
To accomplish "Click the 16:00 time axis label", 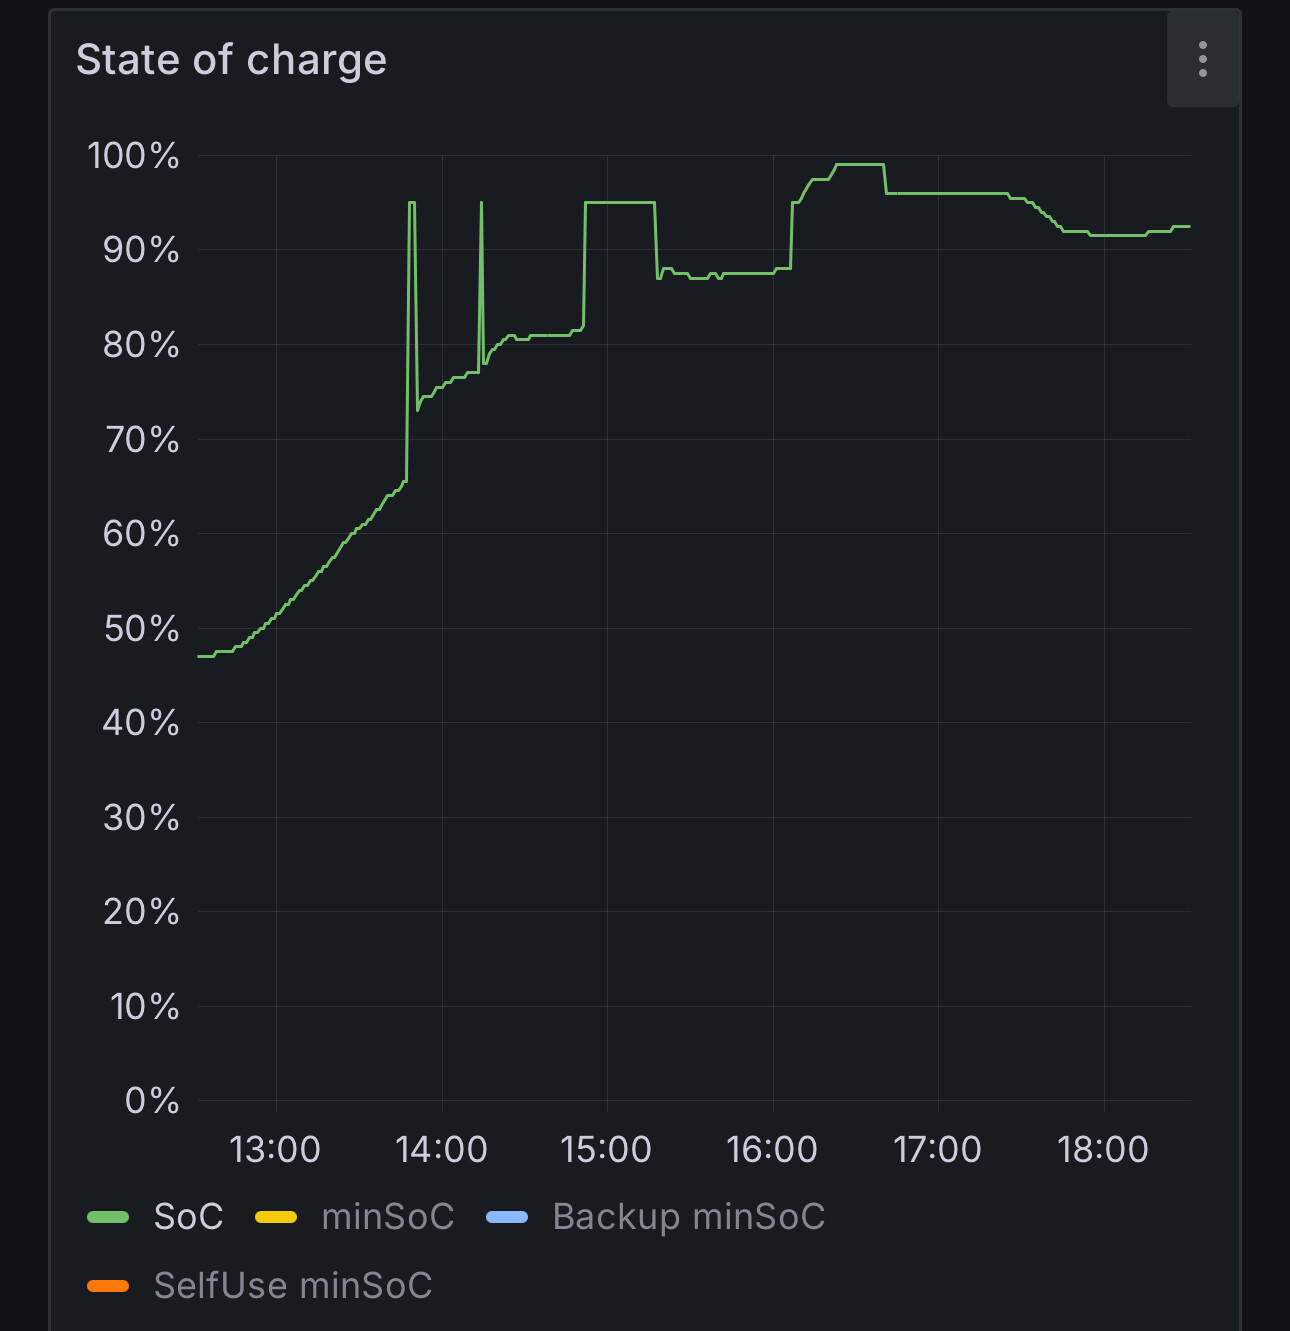I will (x=772, y=1150).
